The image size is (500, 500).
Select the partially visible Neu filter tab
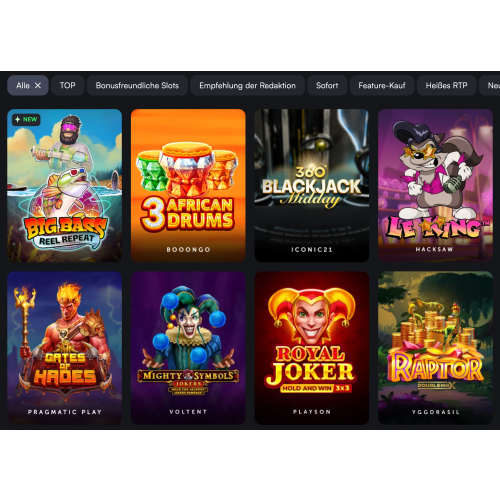490,86
